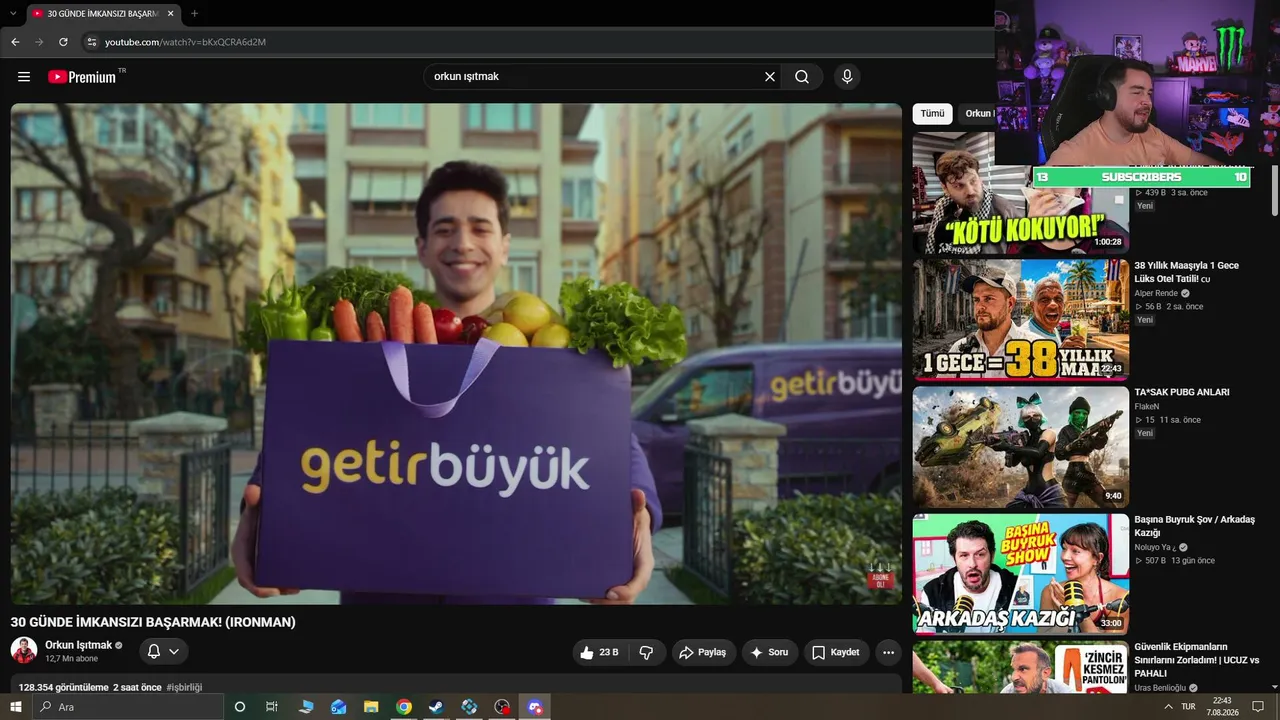Visit the Alper Rende channel

point(1156,294)
